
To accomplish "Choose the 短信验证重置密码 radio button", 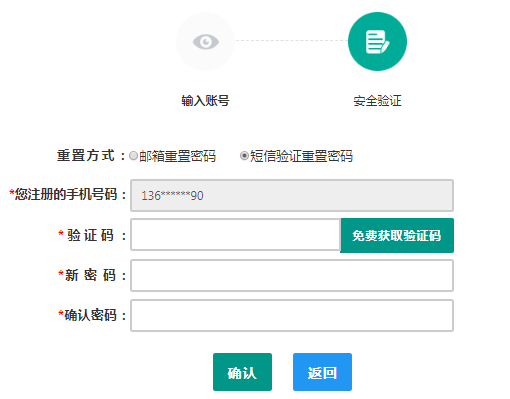I will tap(244, 156).
